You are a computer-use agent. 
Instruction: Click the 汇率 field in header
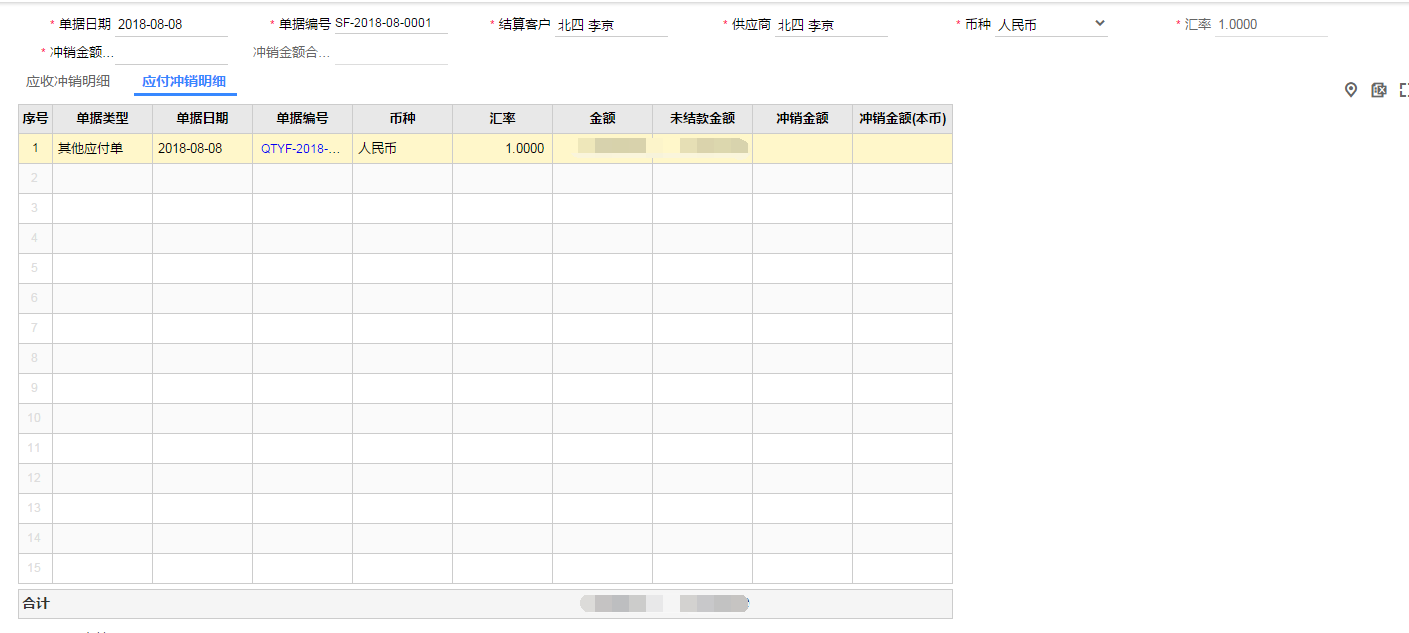1270,24
